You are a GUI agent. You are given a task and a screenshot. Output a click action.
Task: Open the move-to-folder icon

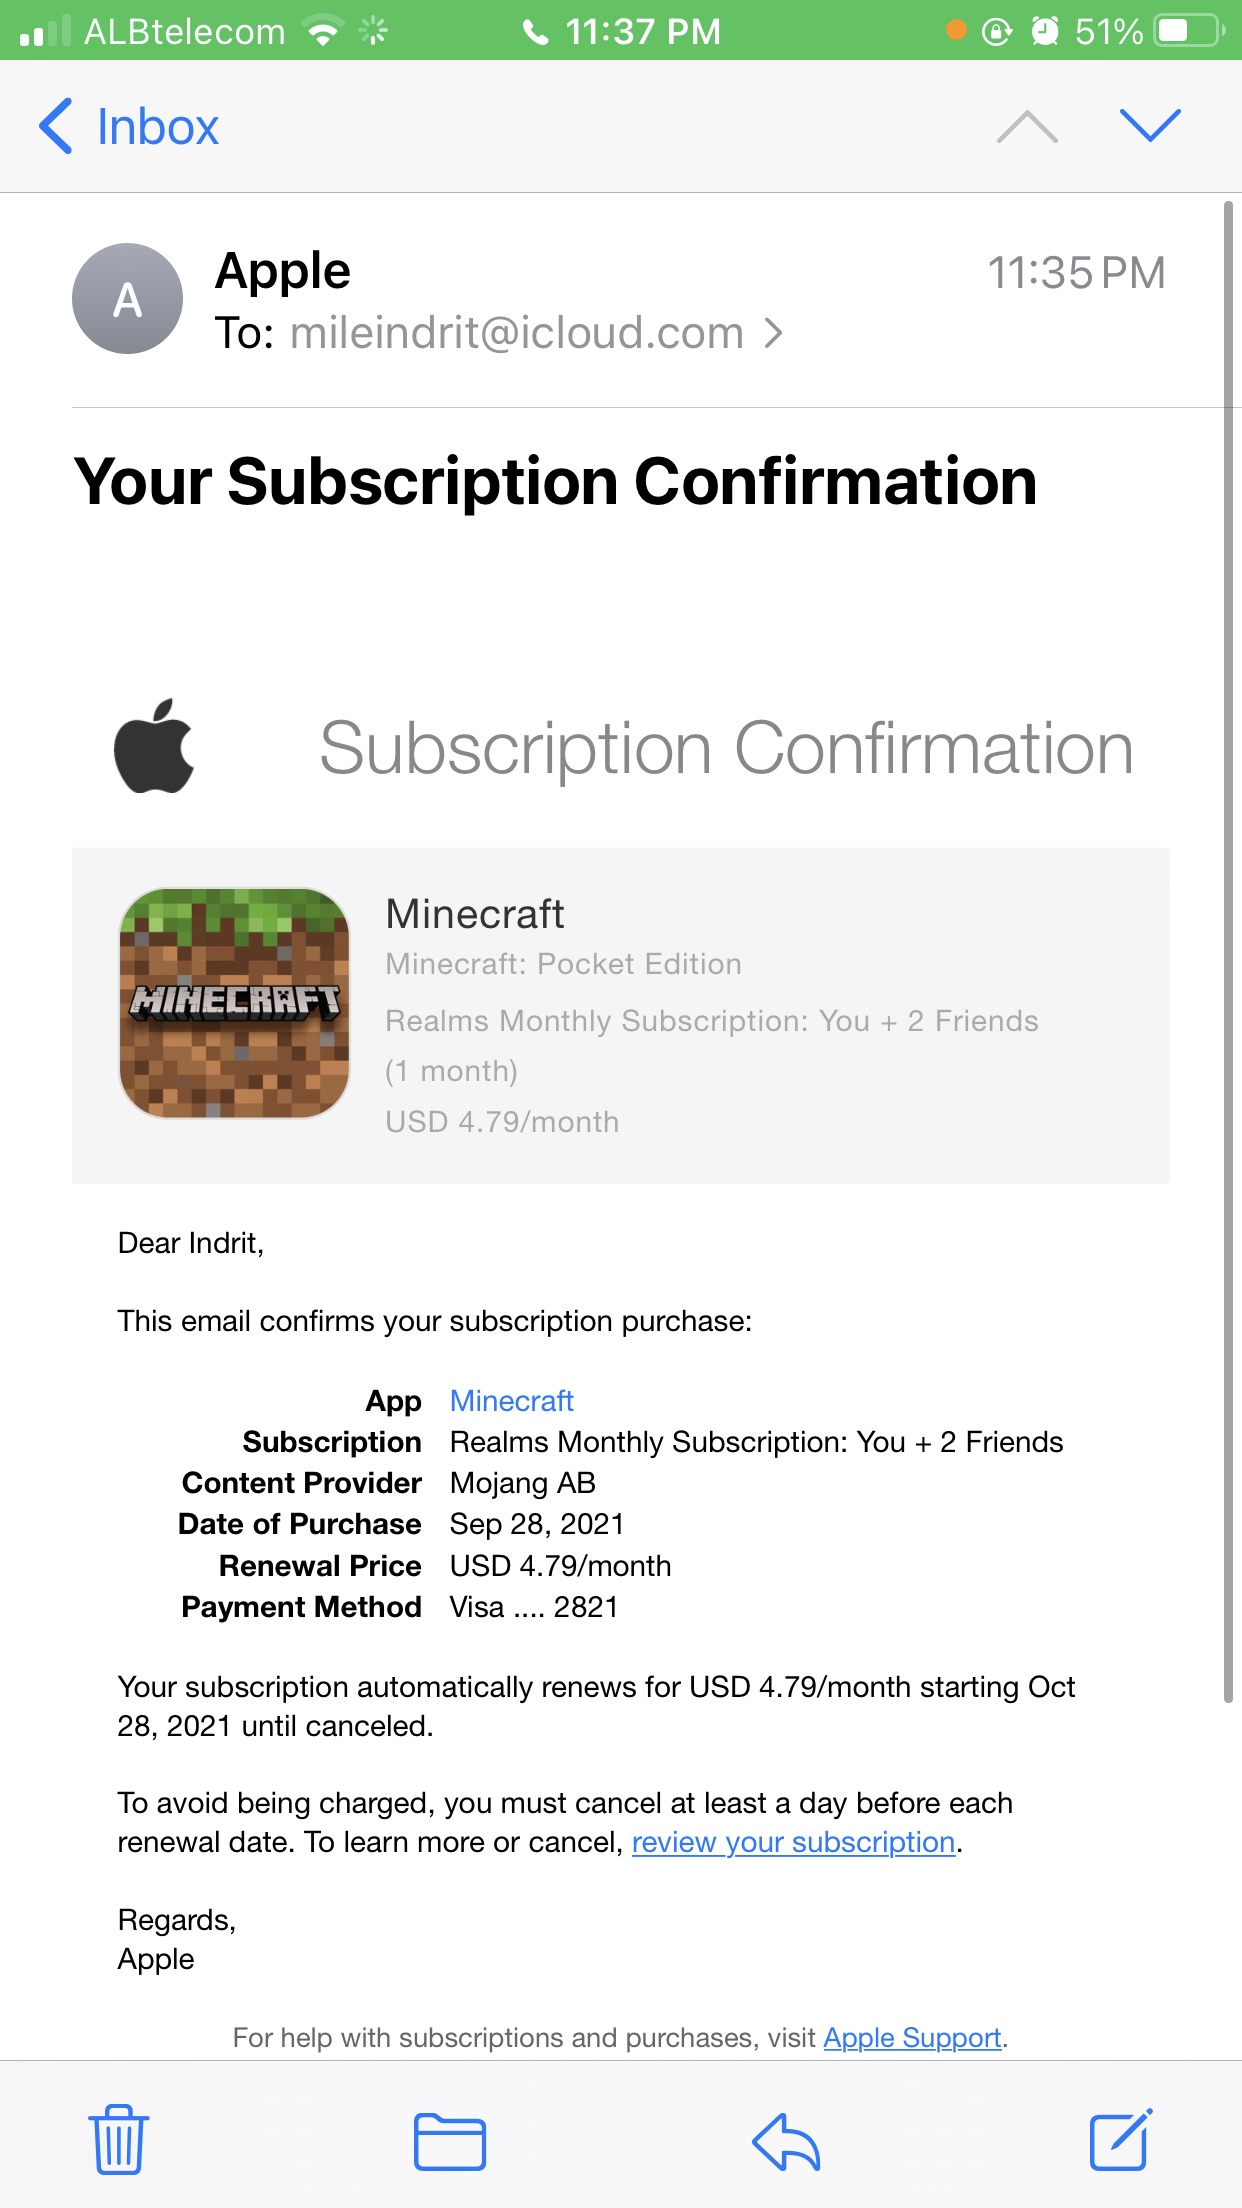tap(450, 2142)
